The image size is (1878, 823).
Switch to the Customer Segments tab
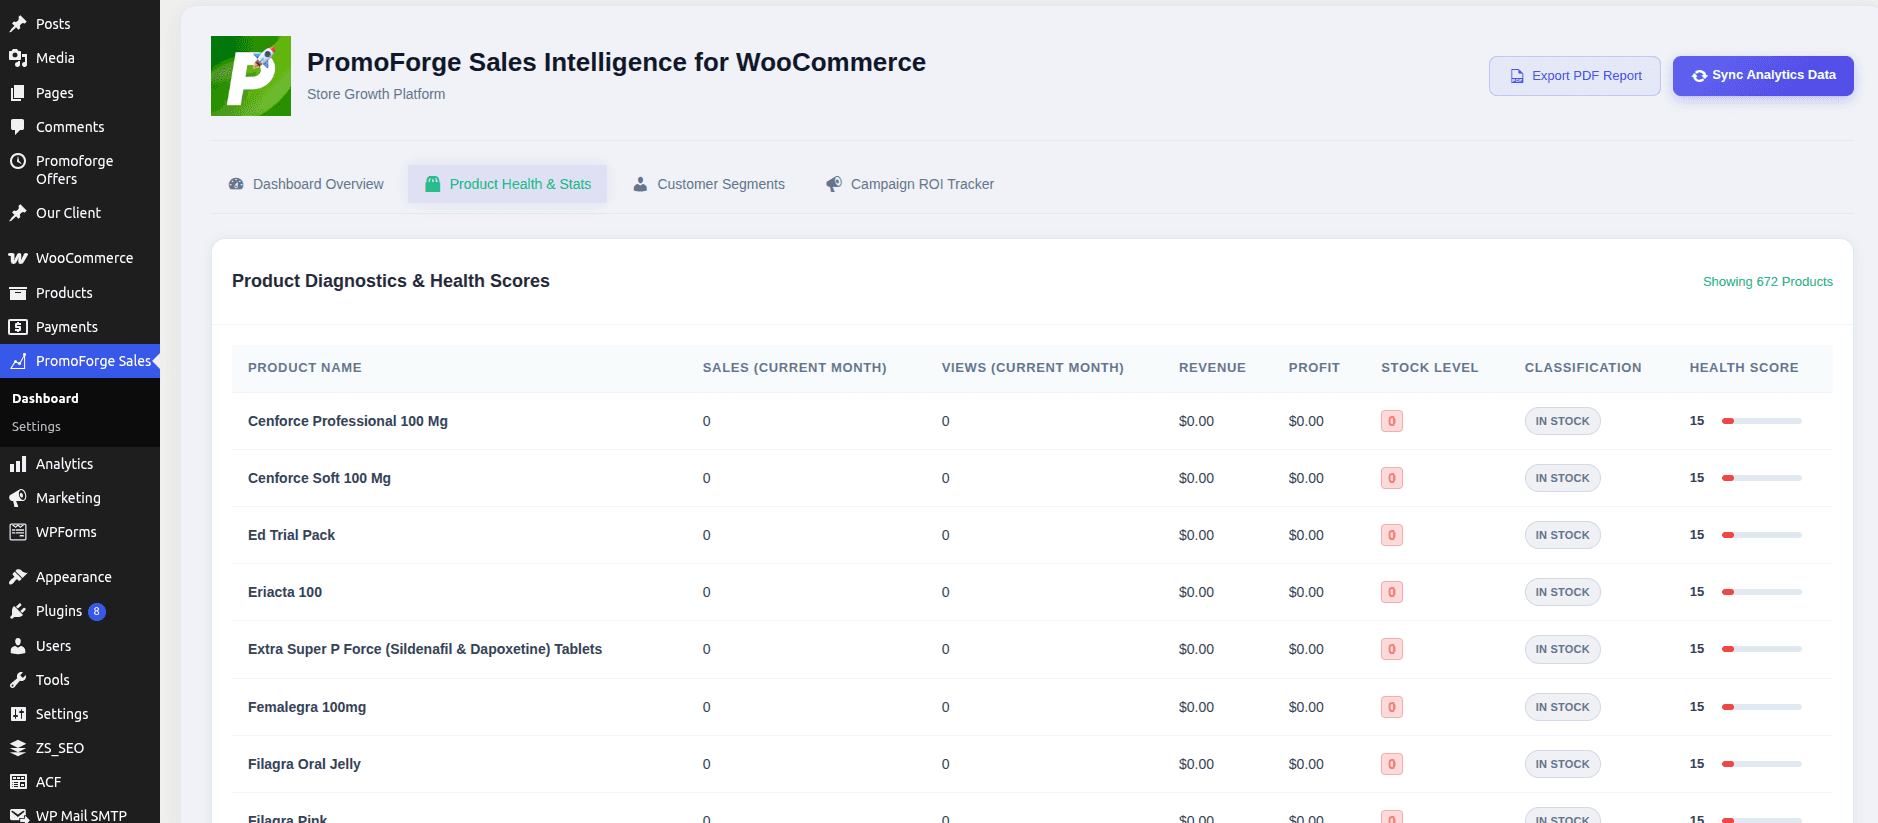(709, 184)
